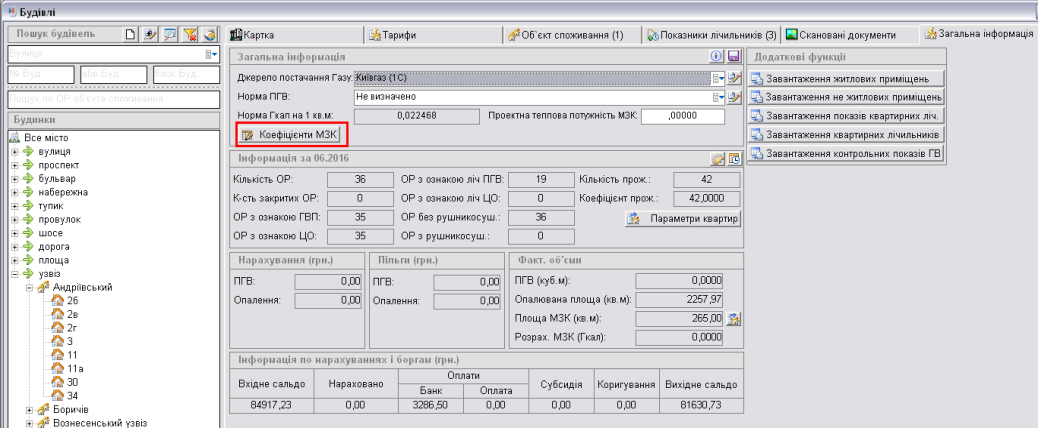
Task: Collapse the узвіз tree node
Action: tap(14, 273)
